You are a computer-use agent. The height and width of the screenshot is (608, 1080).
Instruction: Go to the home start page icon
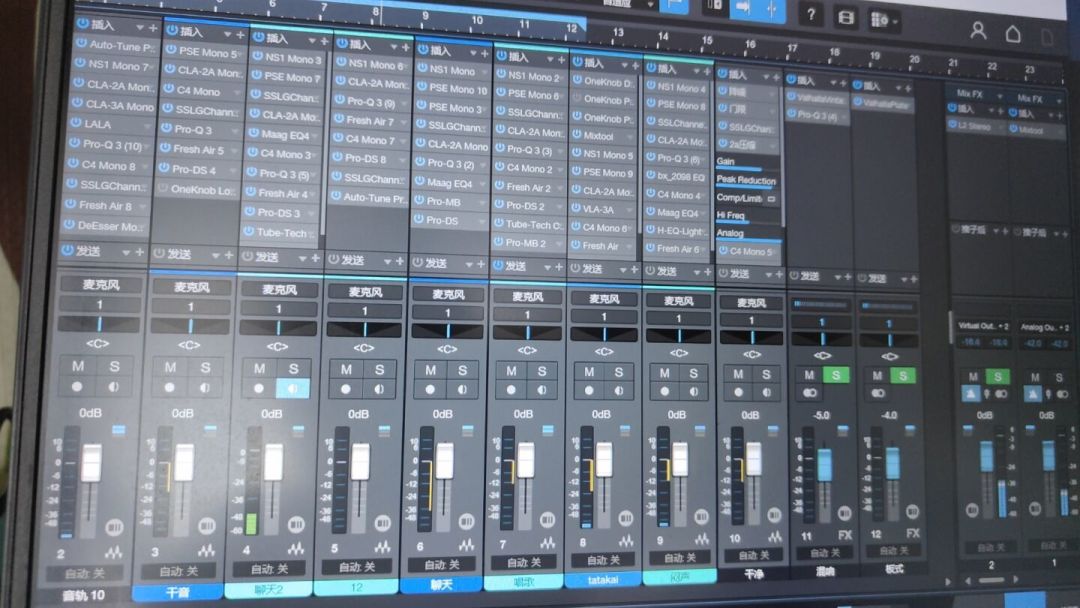pyautogui.click(x=1013, y=33)
